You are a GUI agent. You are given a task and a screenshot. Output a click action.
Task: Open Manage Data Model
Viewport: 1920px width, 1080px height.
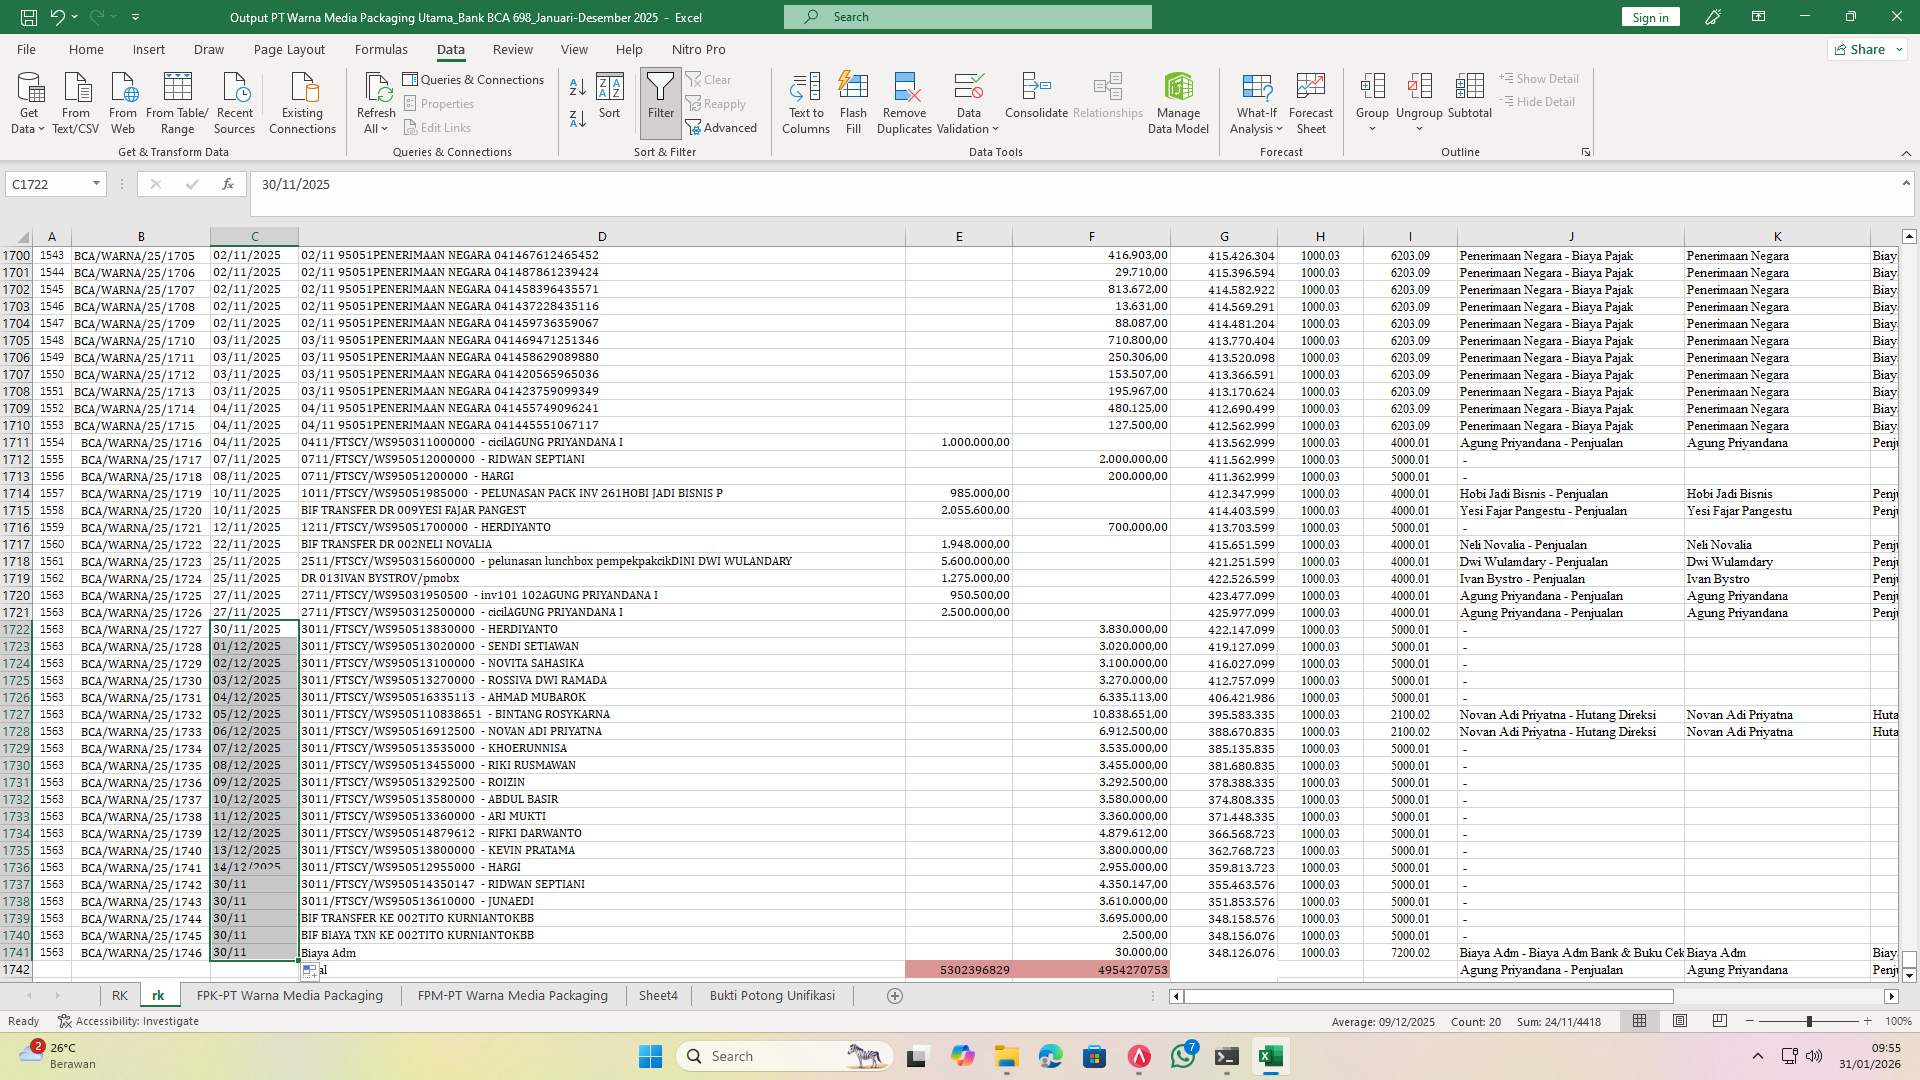[1178, 100]
